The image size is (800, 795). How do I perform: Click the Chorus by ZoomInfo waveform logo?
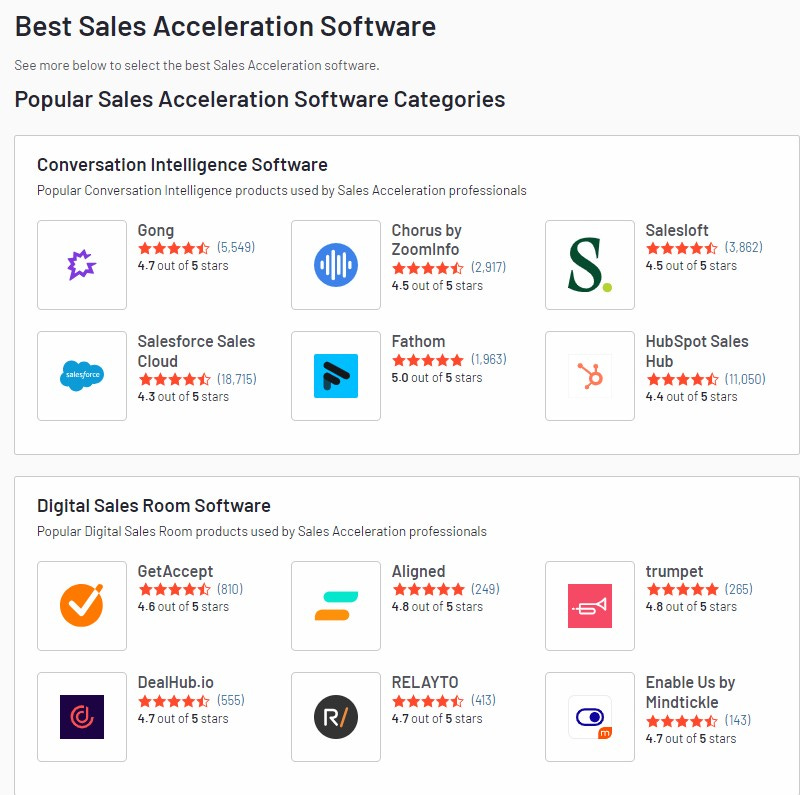pyautogui.click(x=336, y=265)
